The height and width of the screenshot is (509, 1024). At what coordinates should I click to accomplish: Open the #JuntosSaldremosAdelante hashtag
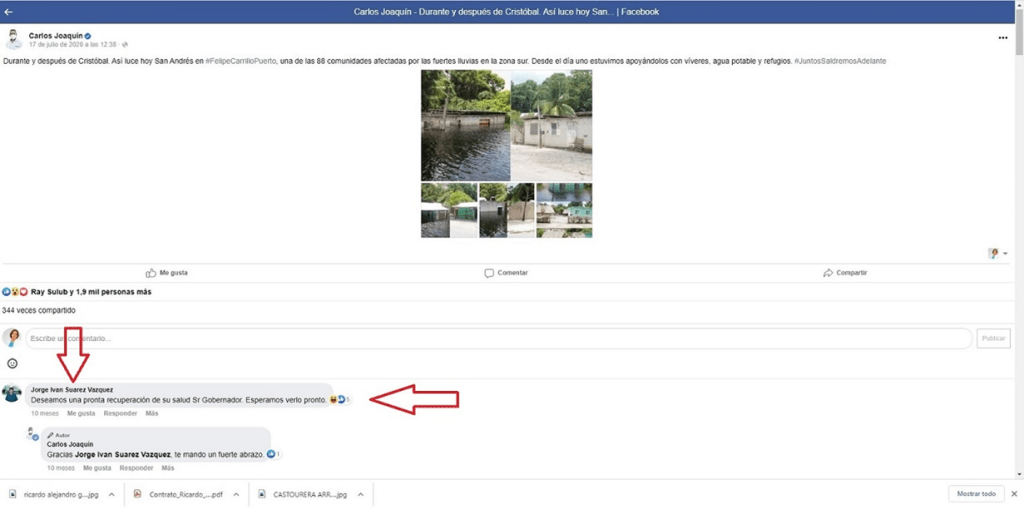[x=840, y=61]
